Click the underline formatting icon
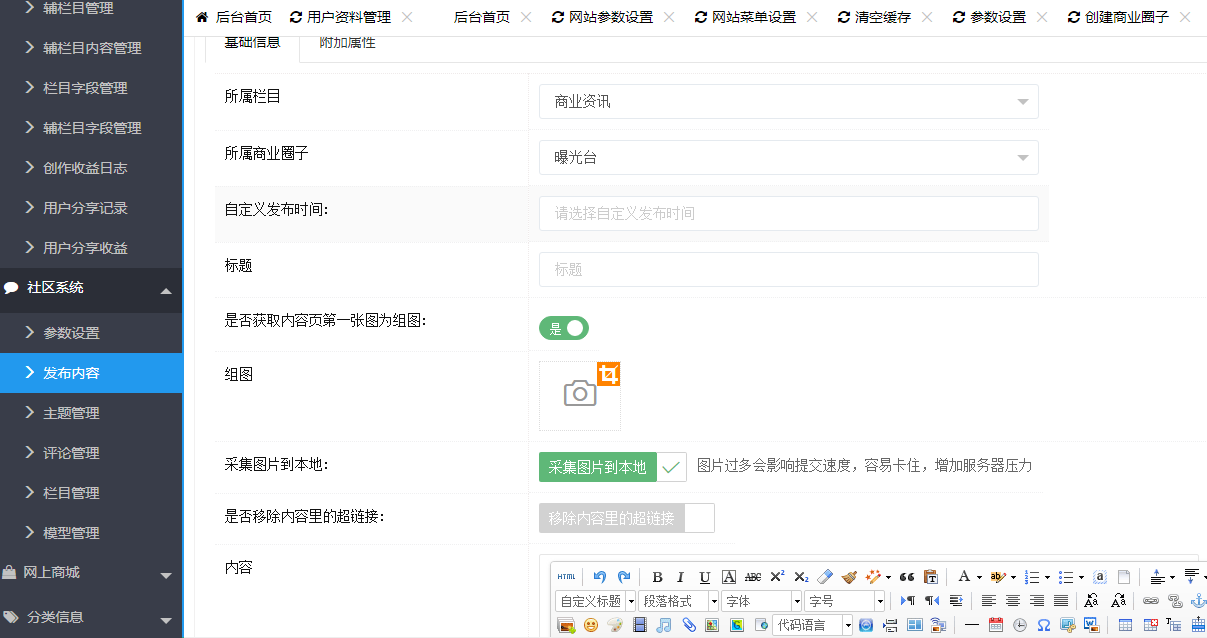Screen dimensions: 1207x638 pyautogui.click(x=704, y=577)
